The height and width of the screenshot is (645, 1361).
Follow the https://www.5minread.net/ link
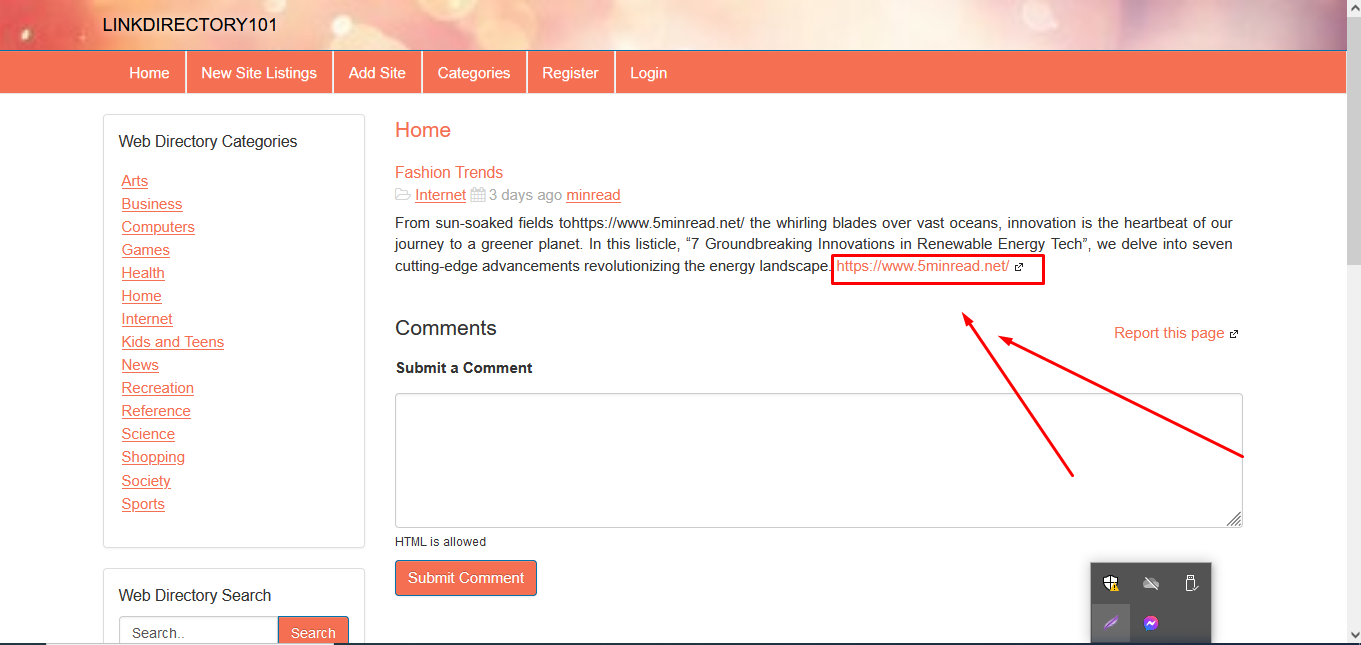tap(922, 267)
